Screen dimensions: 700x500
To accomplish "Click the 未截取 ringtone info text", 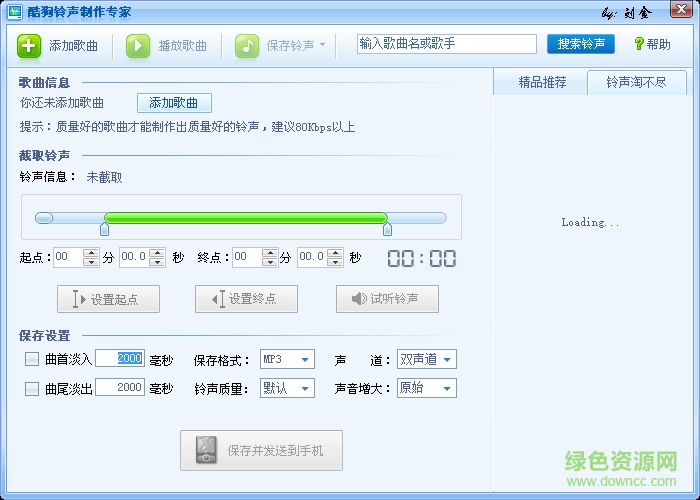I will point(104,177).
